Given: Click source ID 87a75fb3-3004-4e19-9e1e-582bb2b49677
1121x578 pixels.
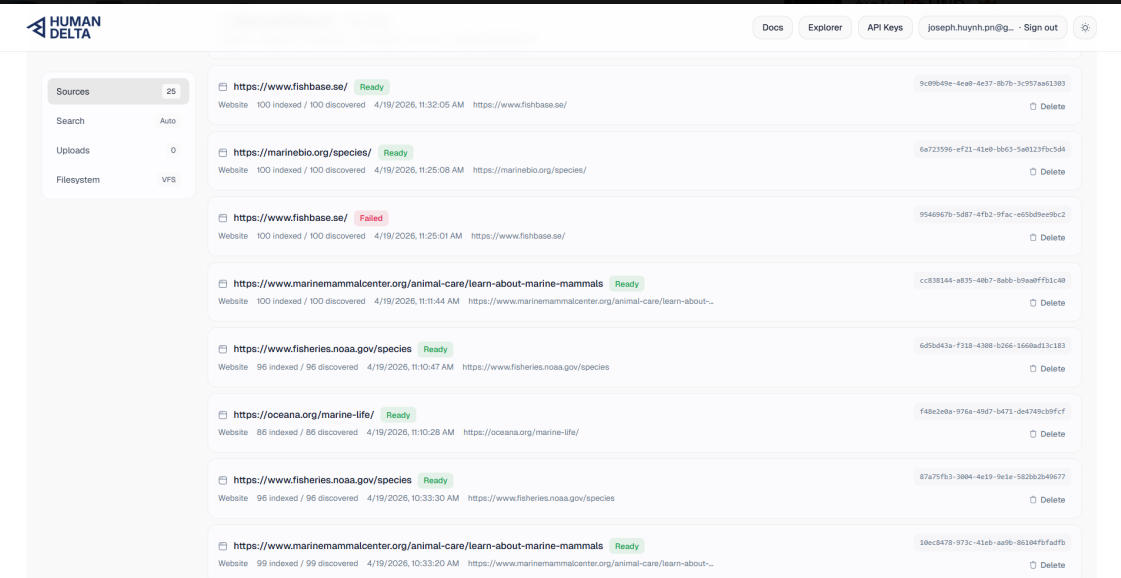Looking at the screenshot, I should tap(992, 476).
